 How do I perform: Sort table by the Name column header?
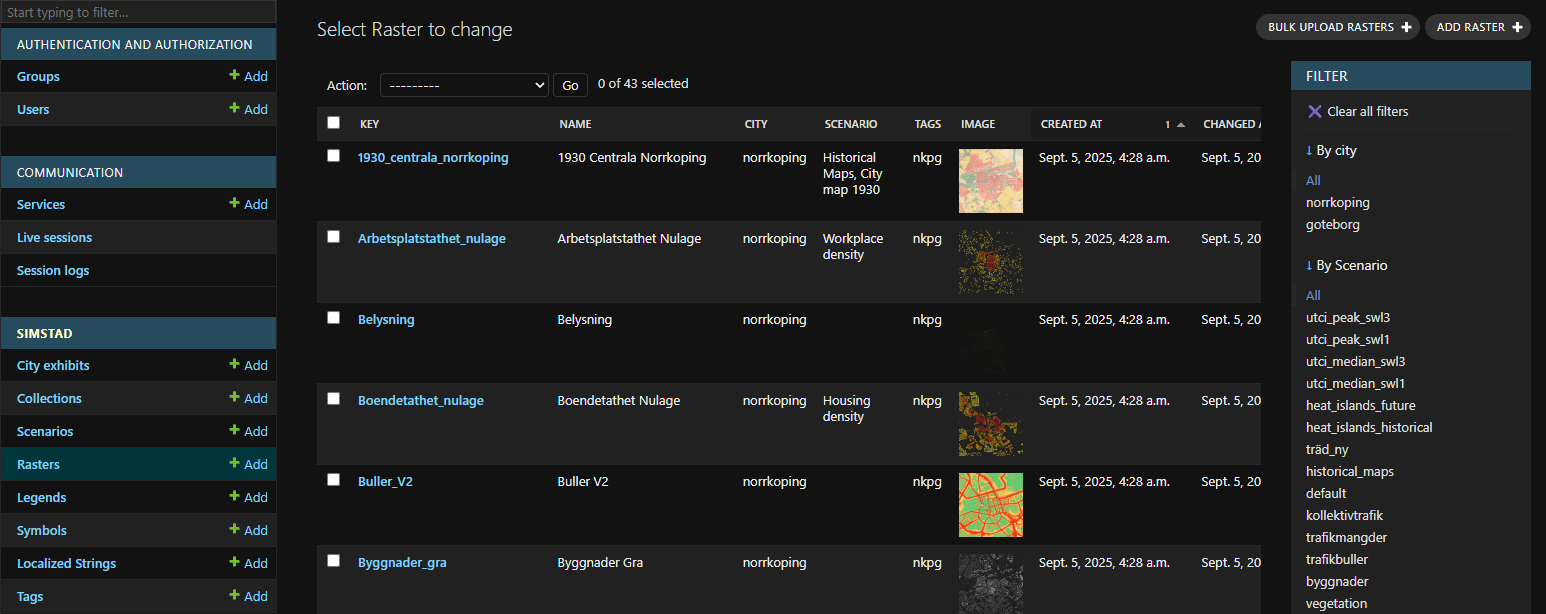click(x=575, y=124)
